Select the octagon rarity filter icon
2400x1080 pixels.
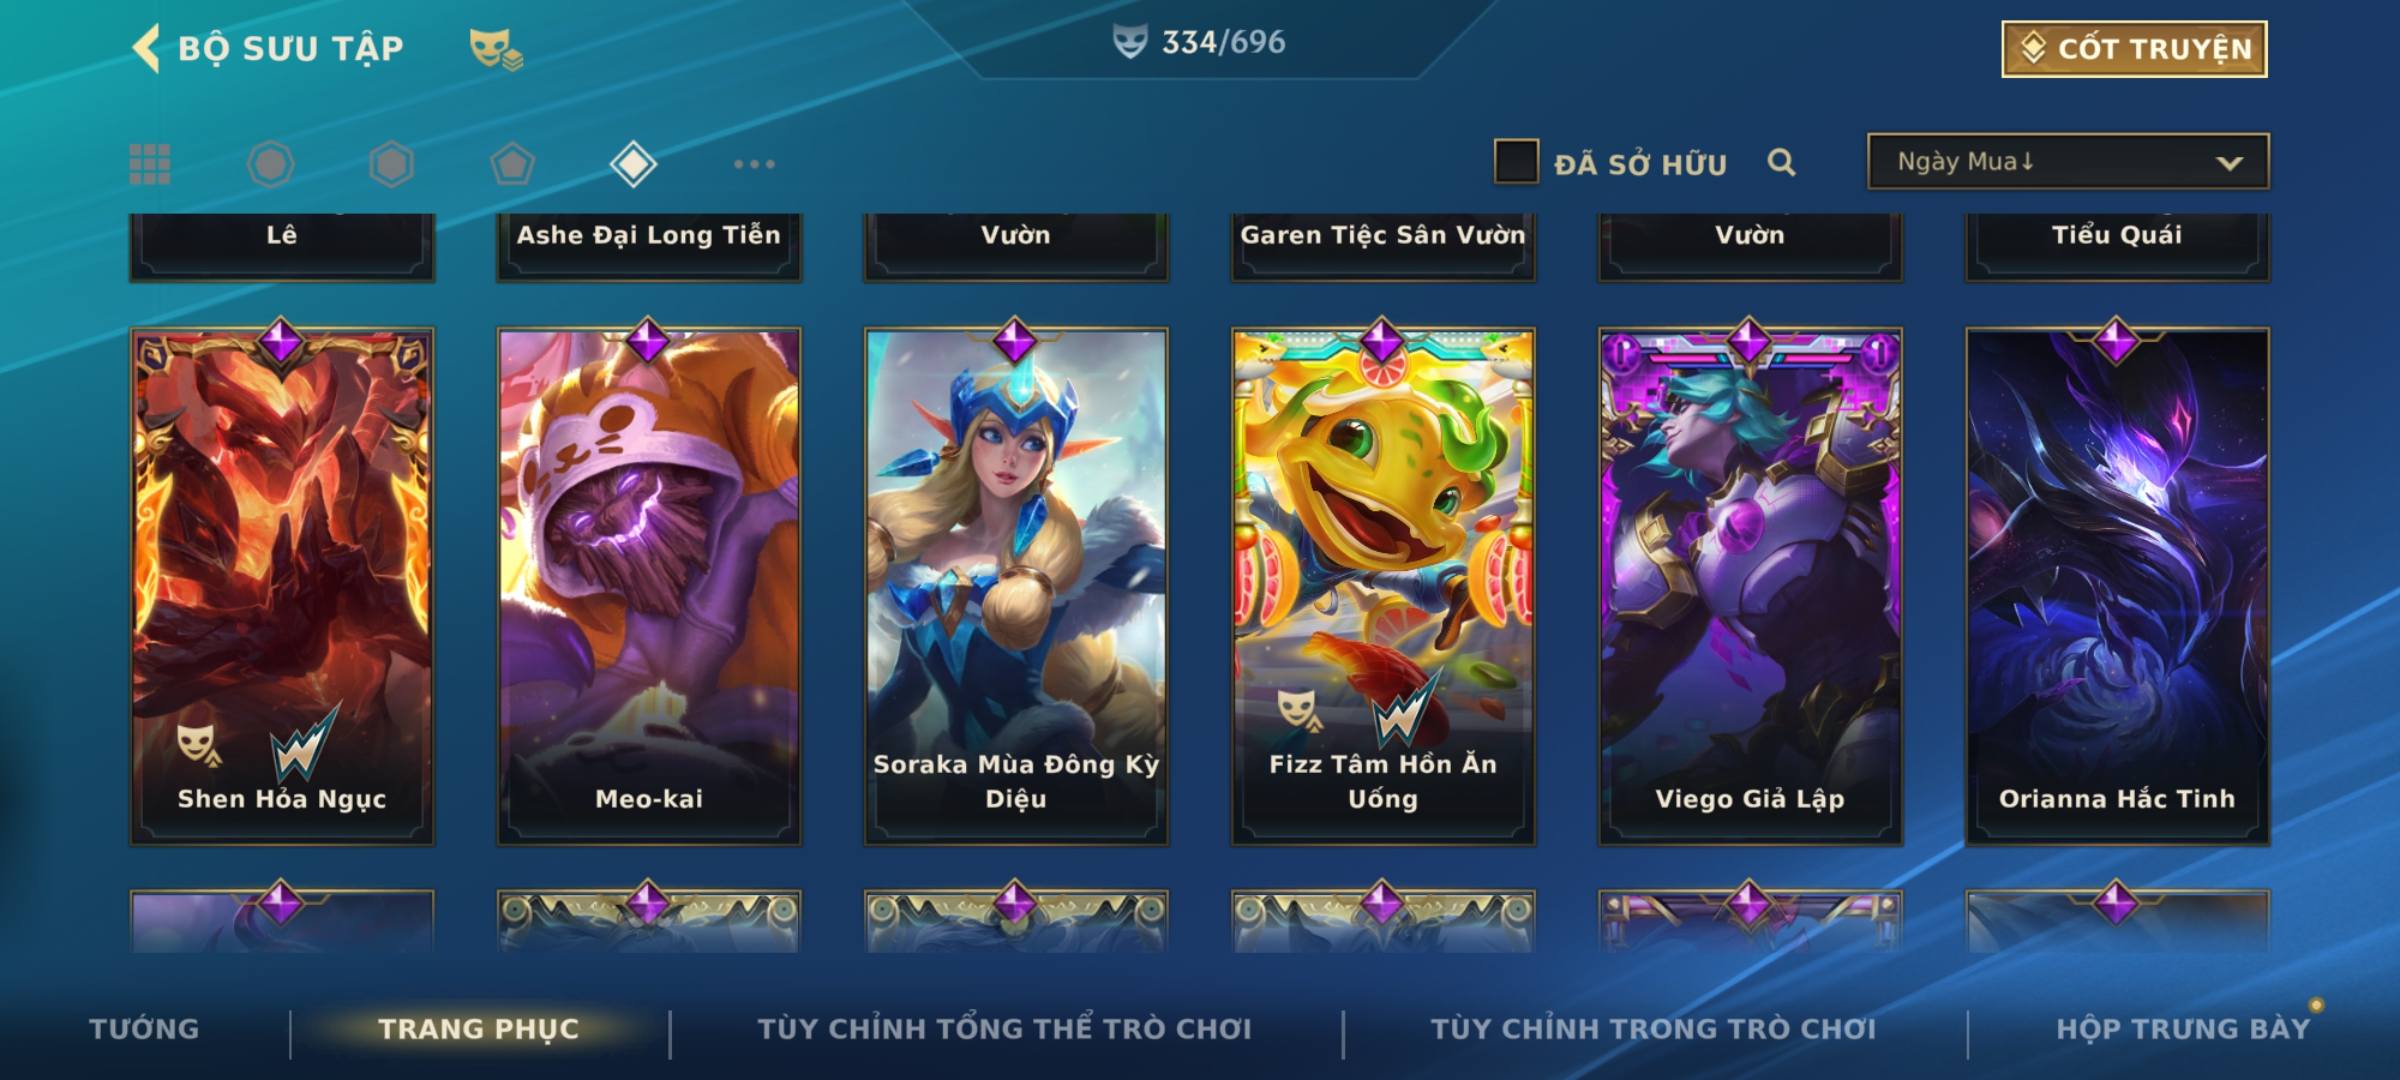coord(270,164)
